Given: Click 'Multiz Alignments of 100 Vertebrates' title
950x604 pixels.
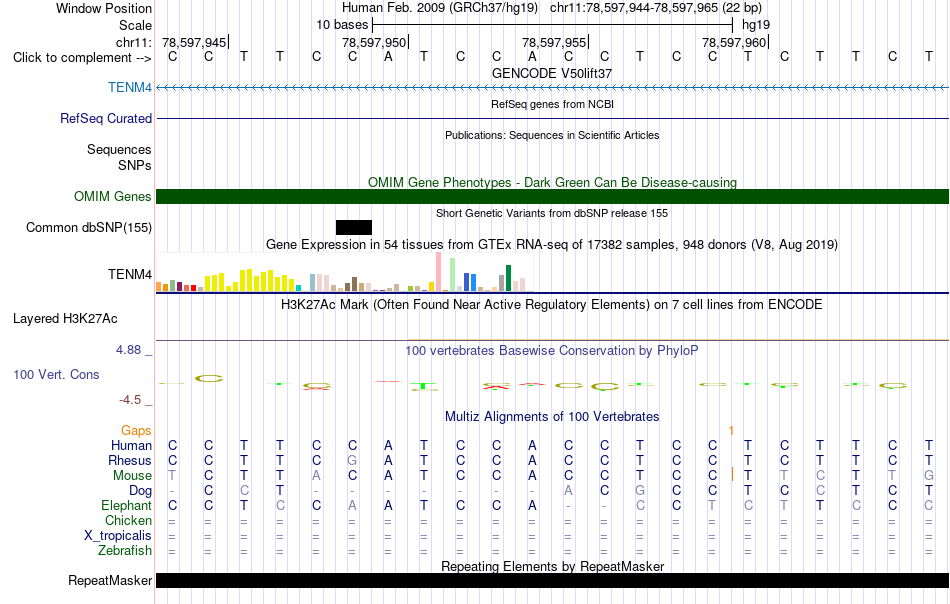Looking at the screenshot, I should (552, 416).
